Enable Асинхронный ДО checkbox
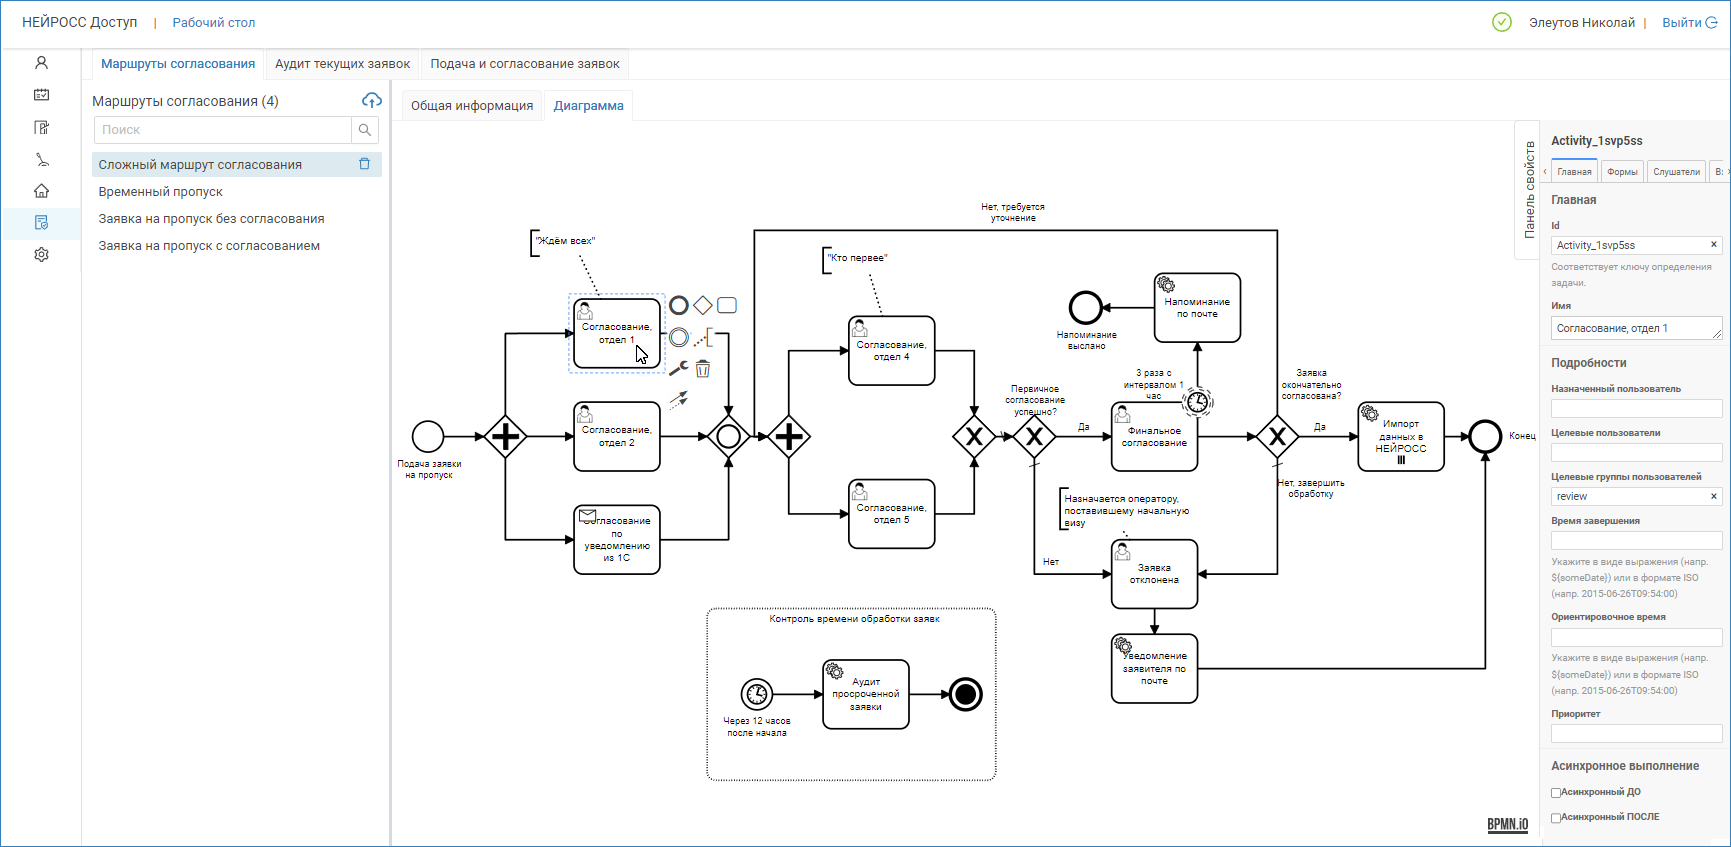This screenshot has height=847, width=1731. (x=1556, y=793)
